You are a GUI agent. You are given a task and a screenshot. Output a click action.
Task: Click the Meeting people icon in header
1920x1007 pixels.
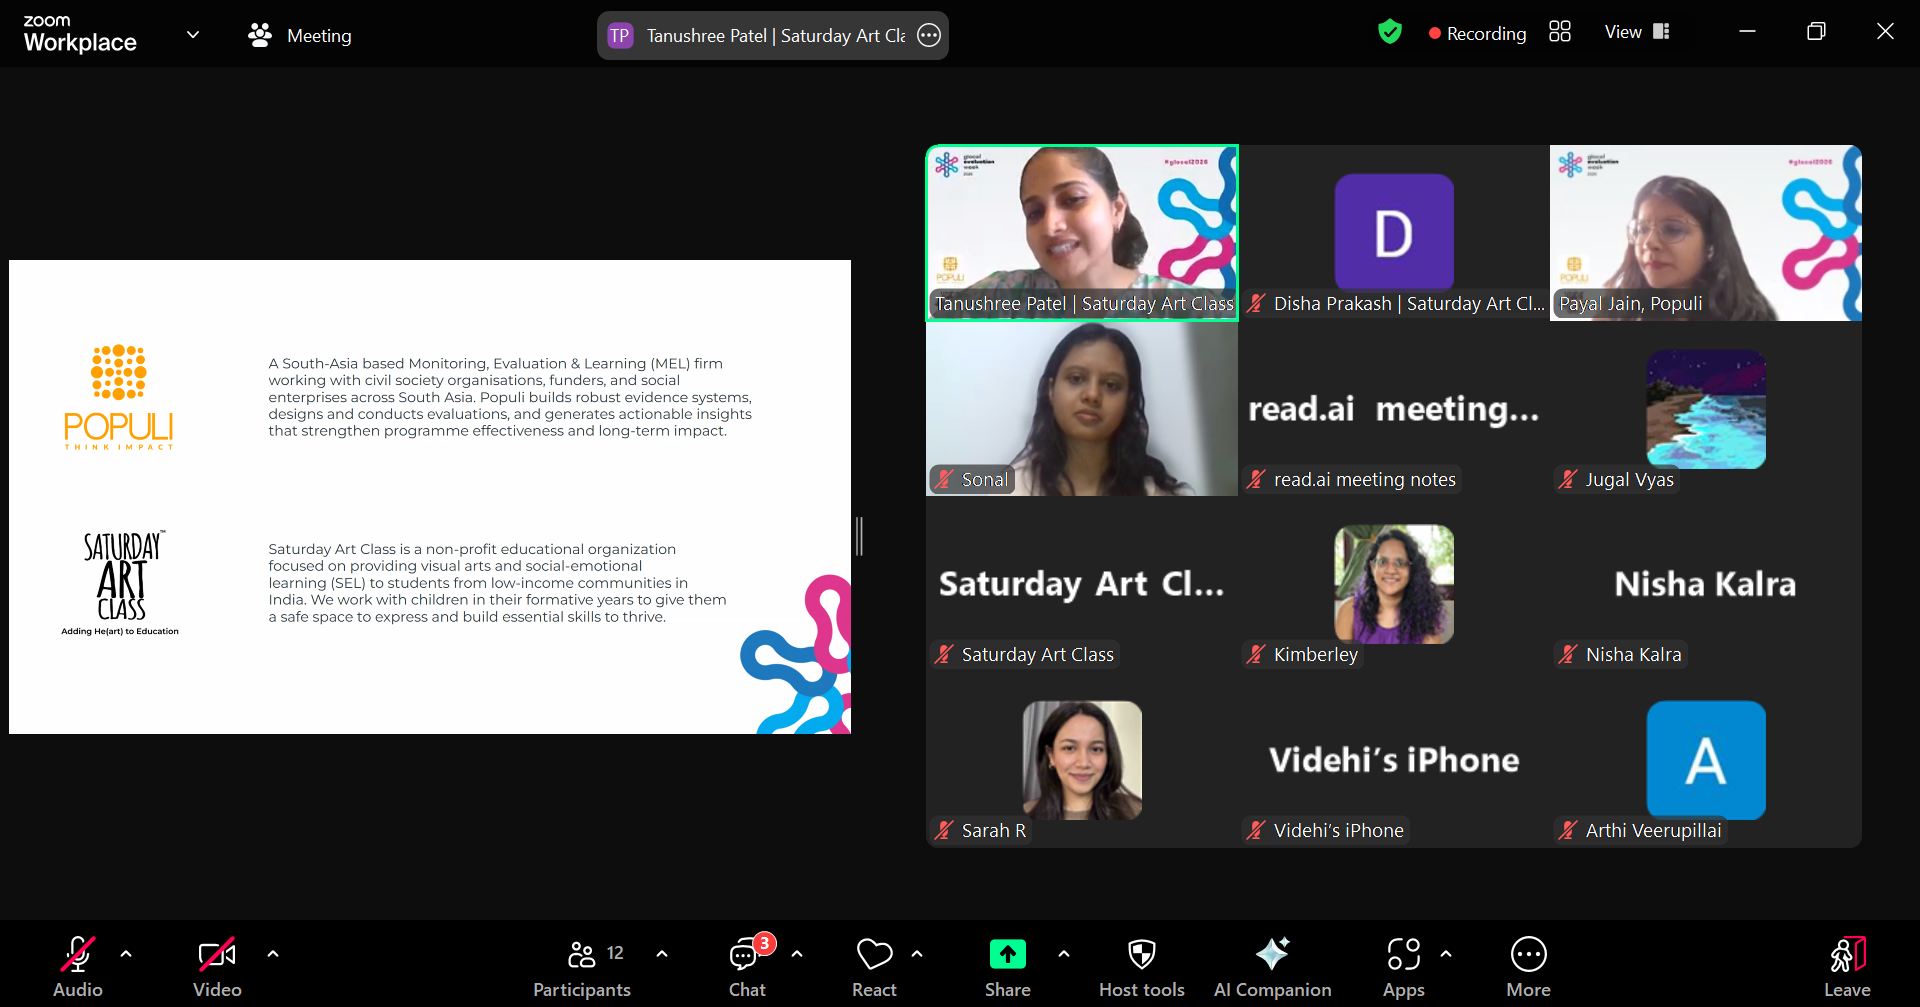260,35
